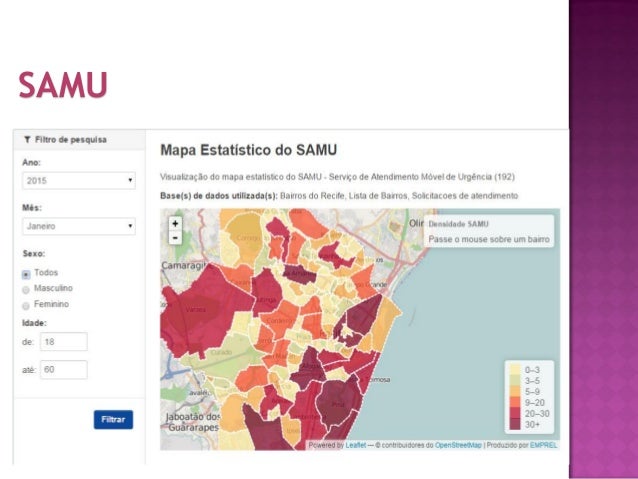This screenshot has height=479, width=638.
Task: Click the Sexo label
Action: 34,254
